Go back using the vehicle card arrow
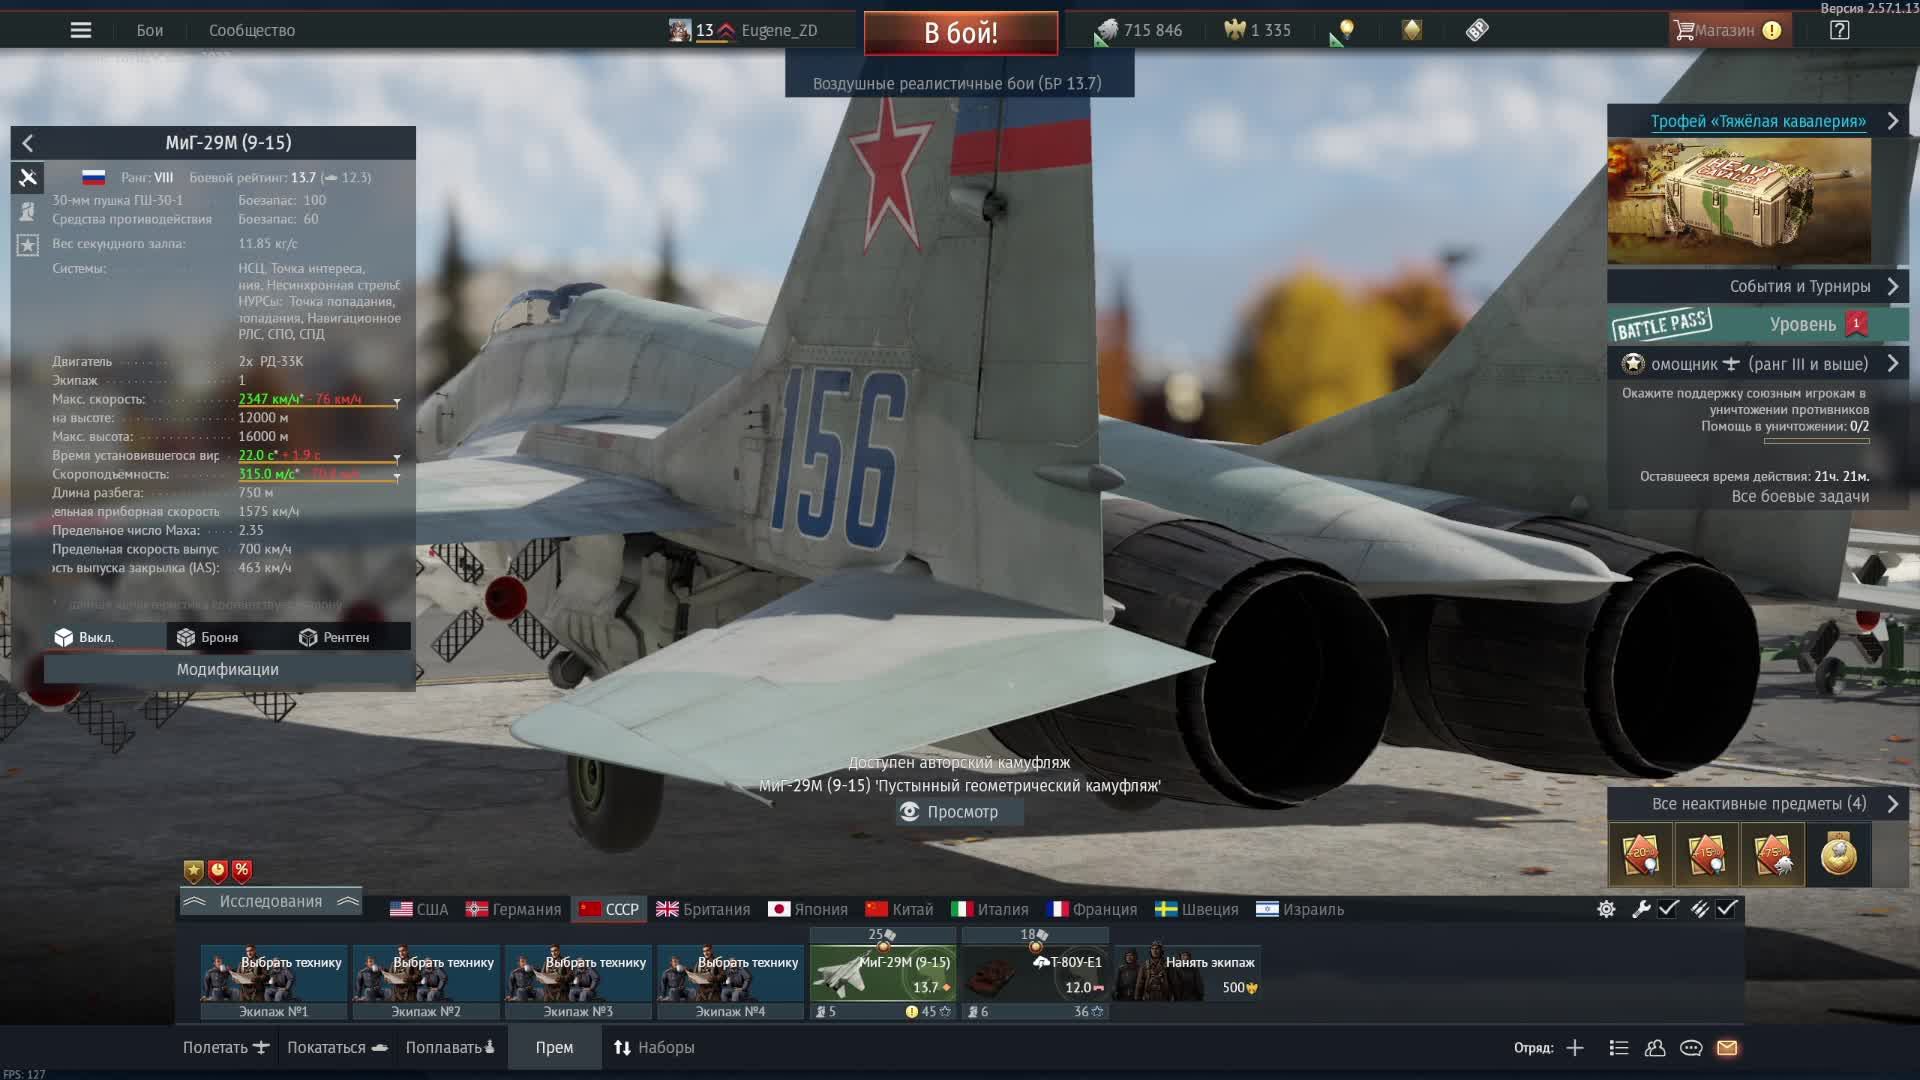The width and height of the screenshot is (1920, 1080). pos(28,143)
